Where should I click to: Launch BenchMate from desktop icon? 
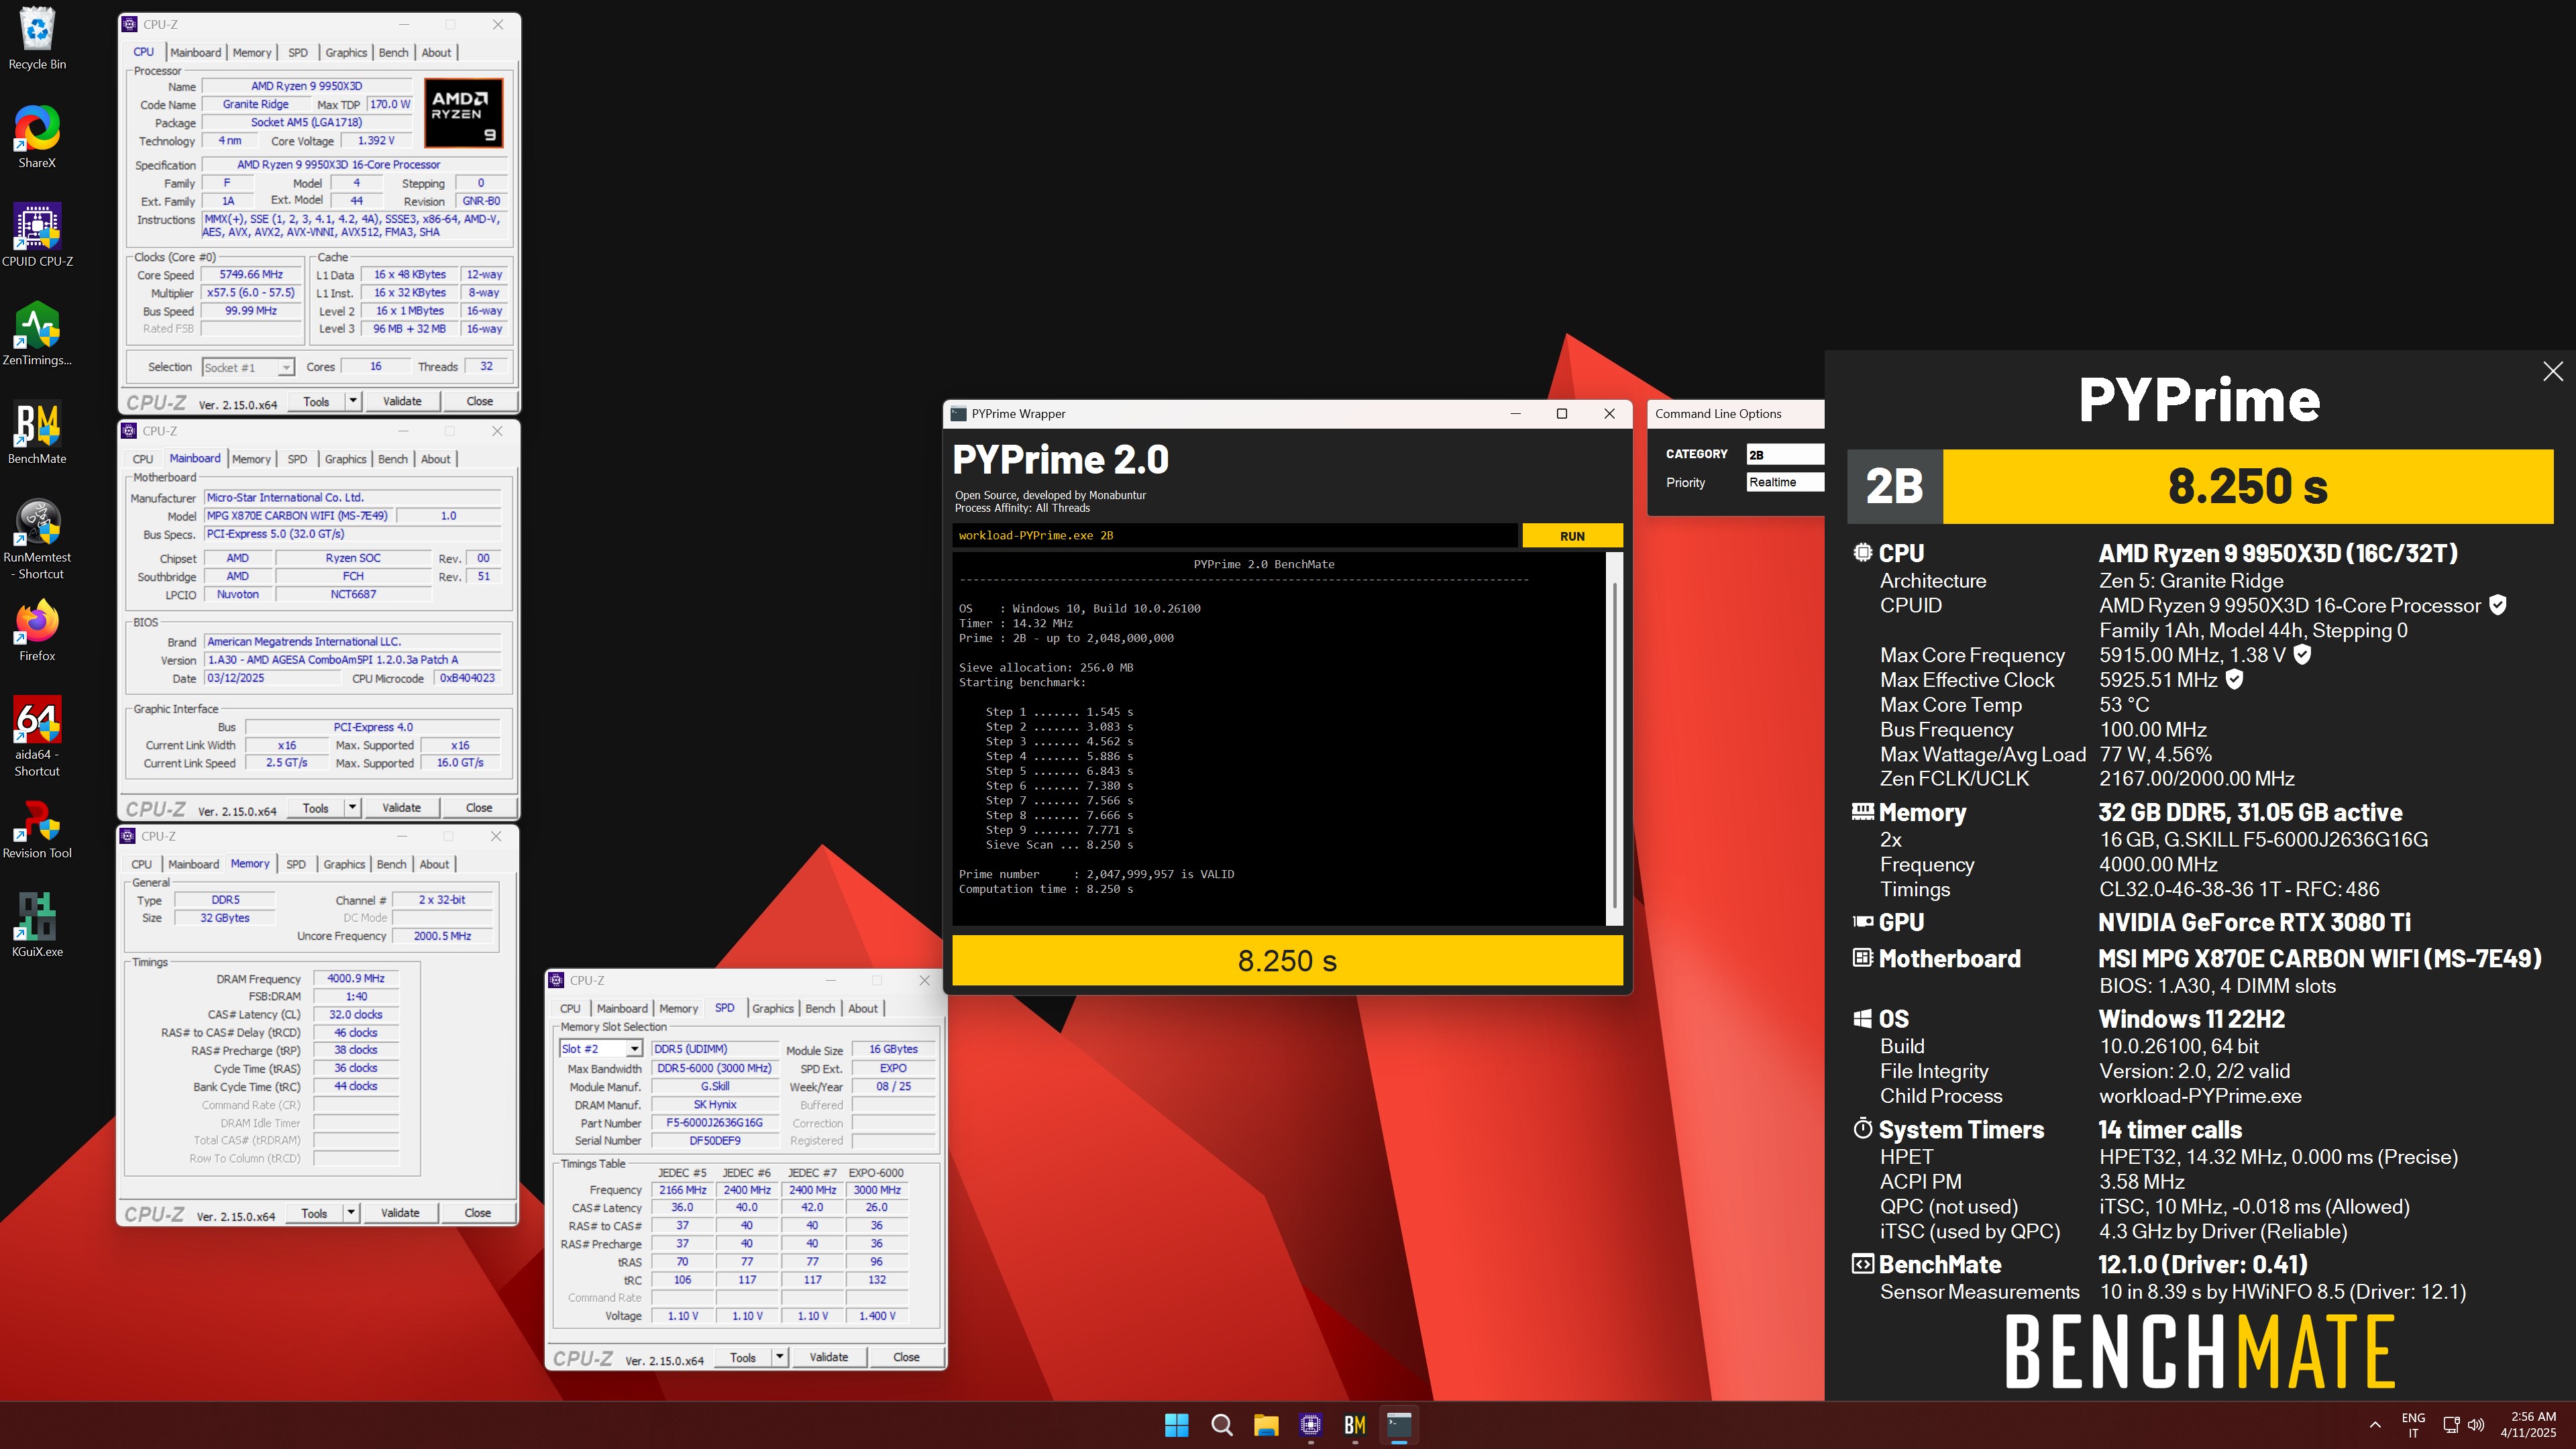point(37,433)
